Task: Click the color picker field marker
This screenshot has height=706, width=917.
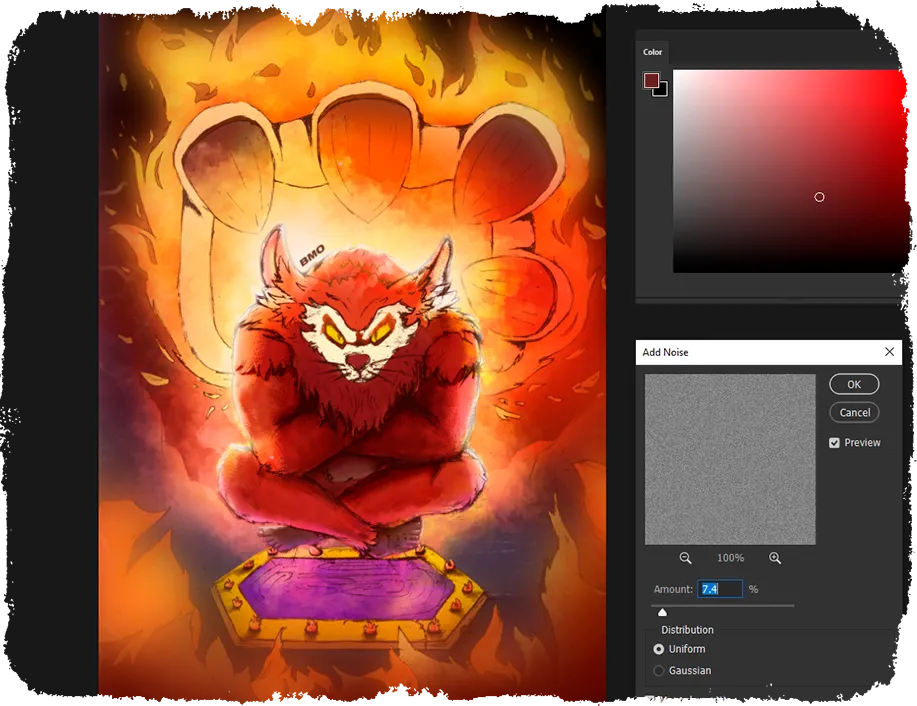Action: pyautogui.click(x=819, y=197)
